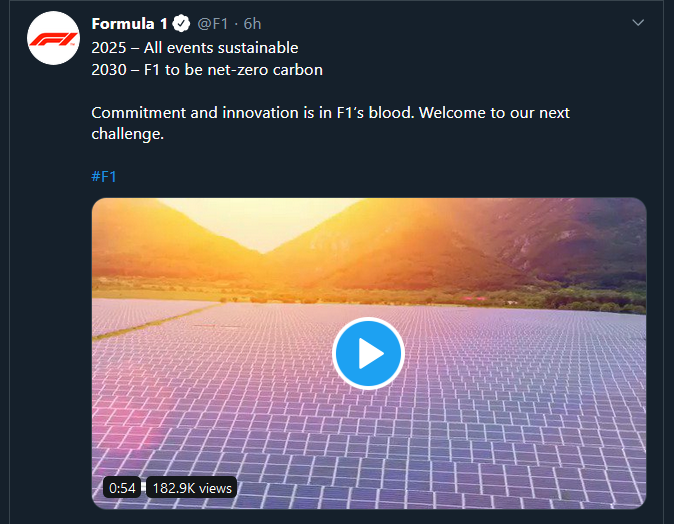
Task: Click the 'Commitment and innovation' tweet paragraph
Action: pos(330,113)
